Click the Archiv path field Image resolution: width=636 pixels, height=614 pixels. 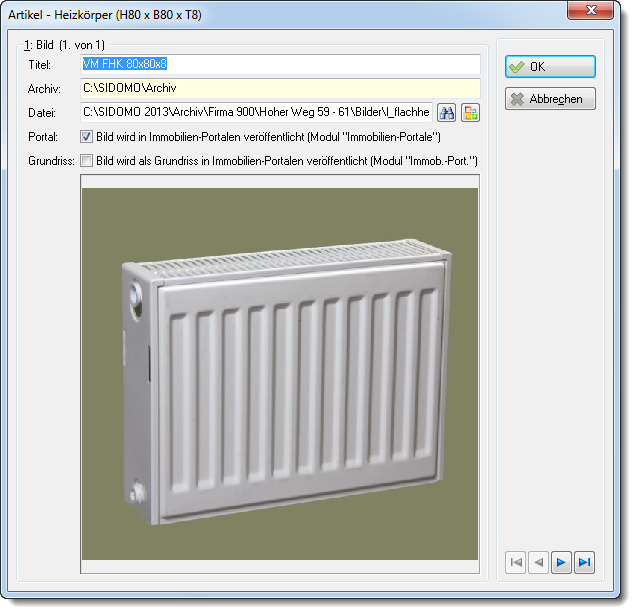280,88
